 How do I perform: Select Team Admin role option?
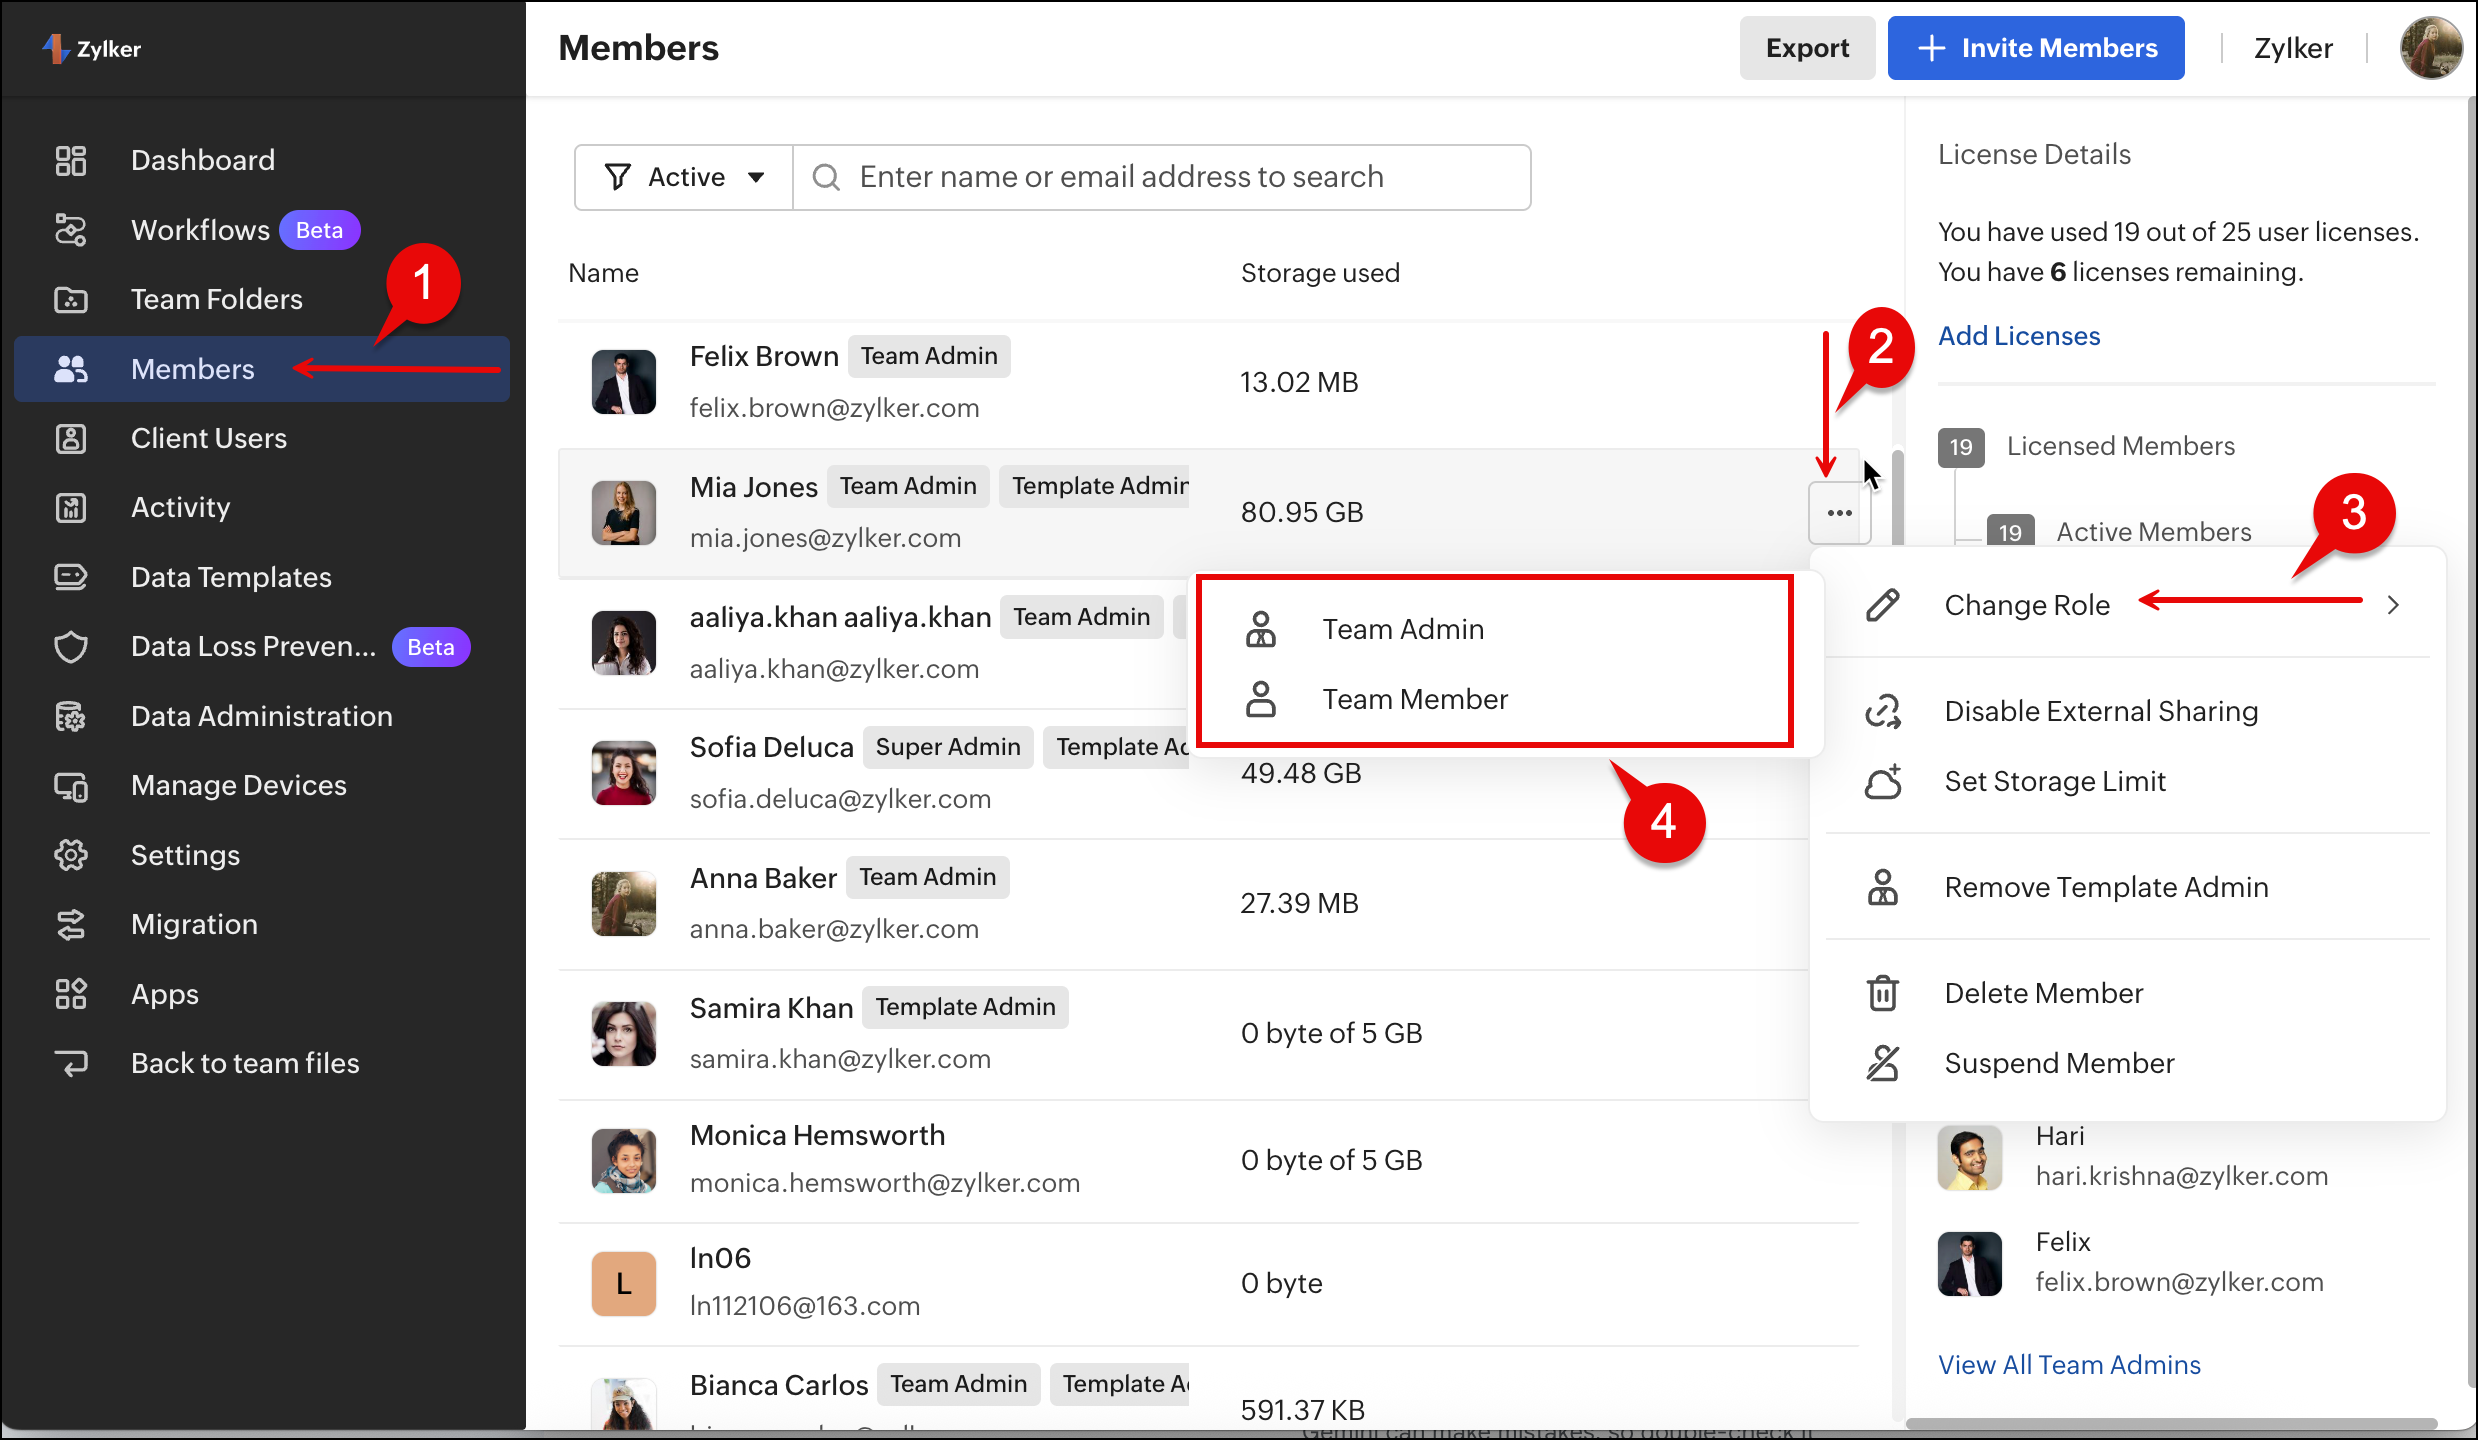tap(1402, 629)
